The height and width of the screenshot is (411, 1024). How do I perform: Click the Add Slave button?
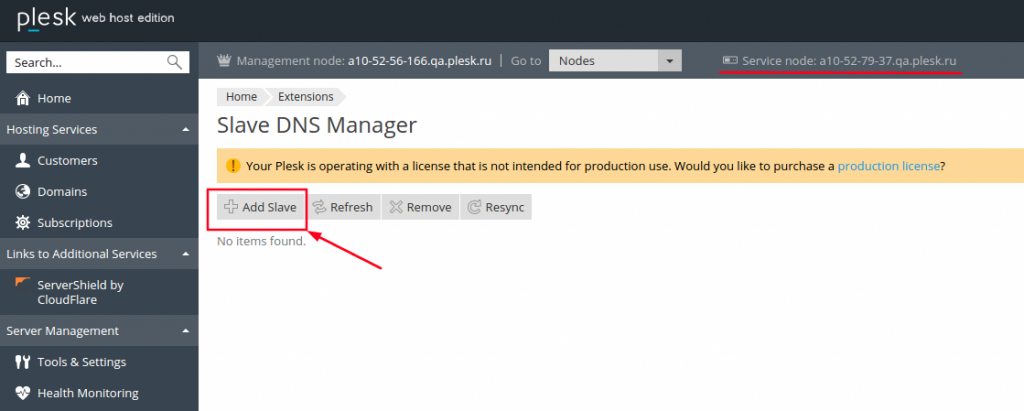click(x=260, y=207)
